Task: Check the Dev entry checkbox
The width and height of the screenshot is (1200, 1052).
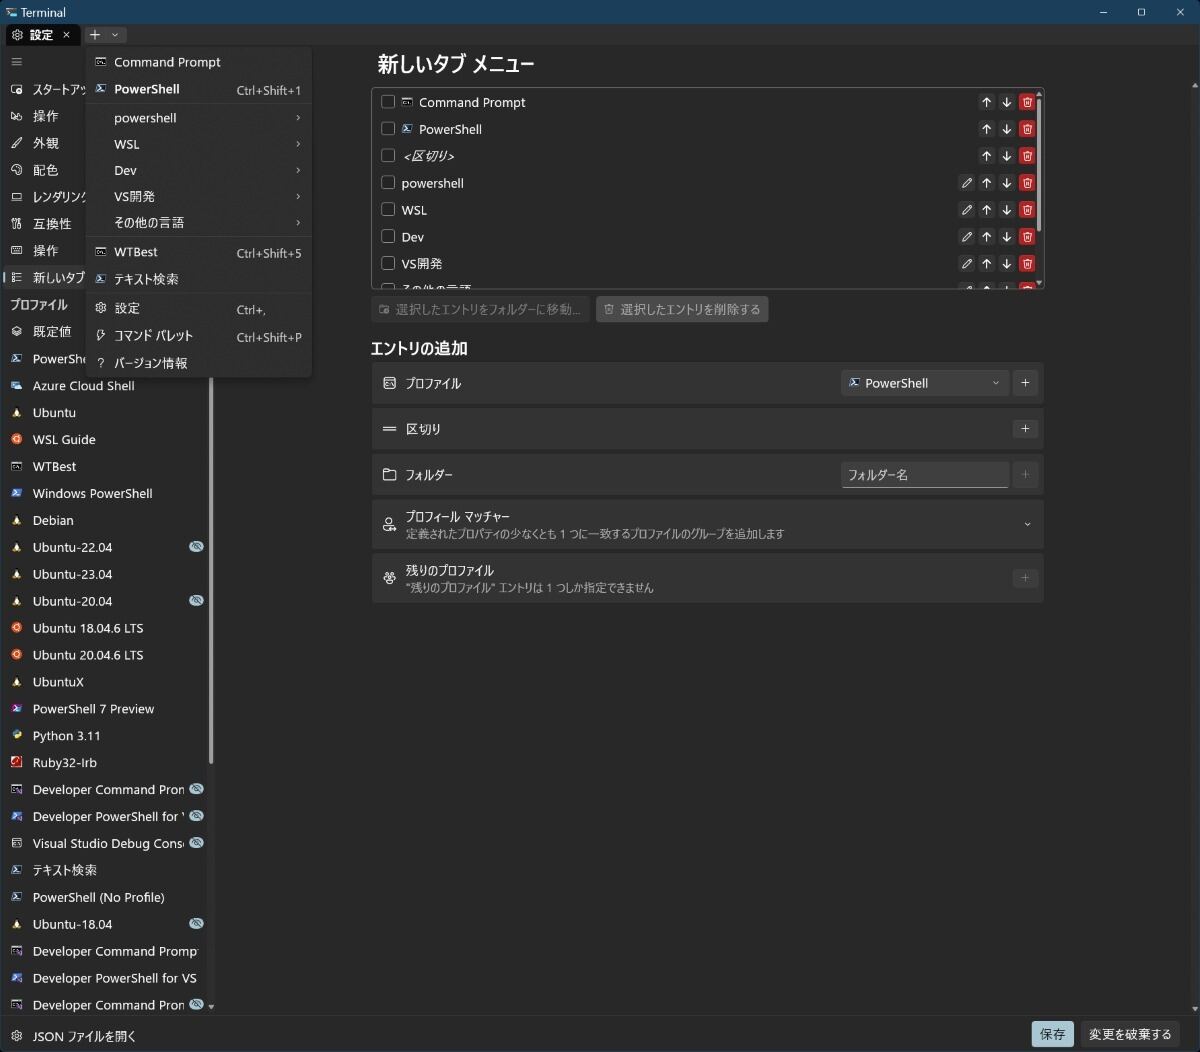Action: [388, 237]
